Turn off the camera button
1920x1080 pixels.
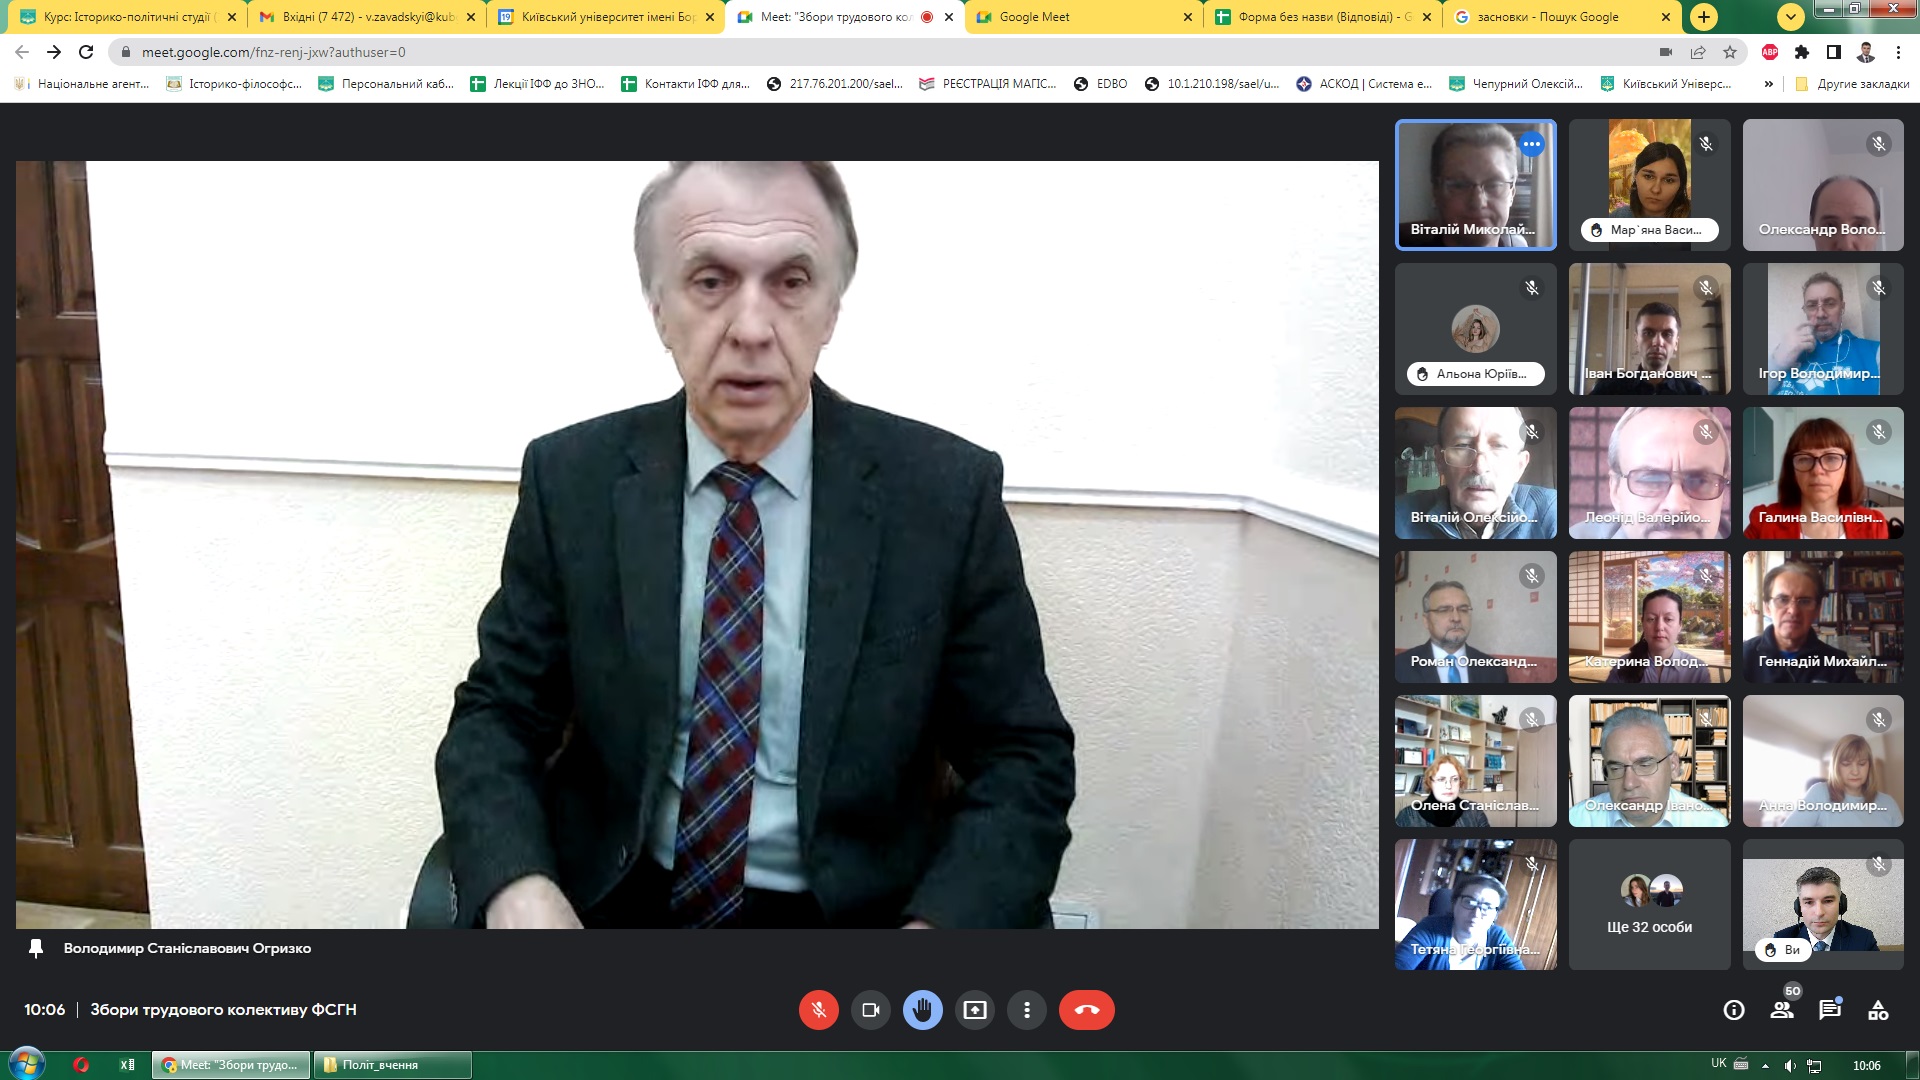870,1010
